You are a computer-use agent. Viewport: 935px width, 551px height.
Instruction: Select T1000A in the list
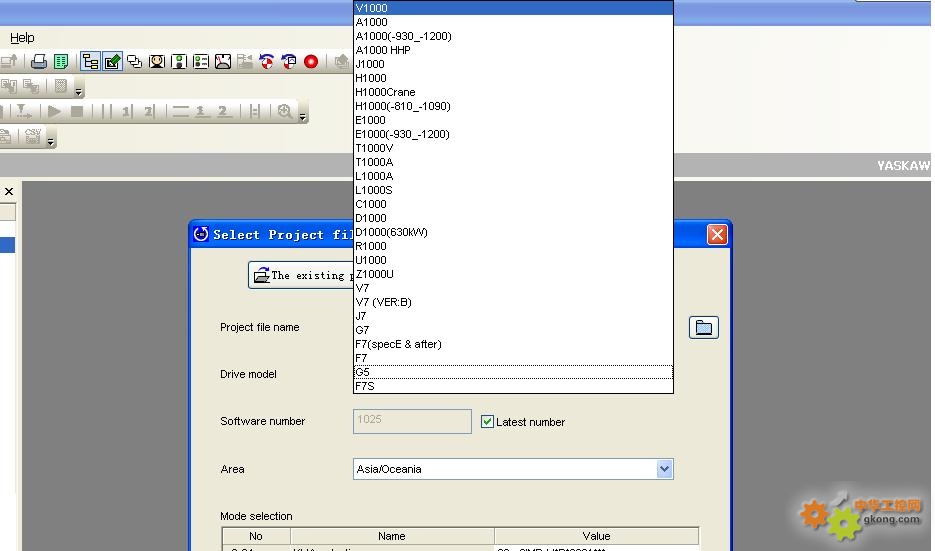click(513, 162)
